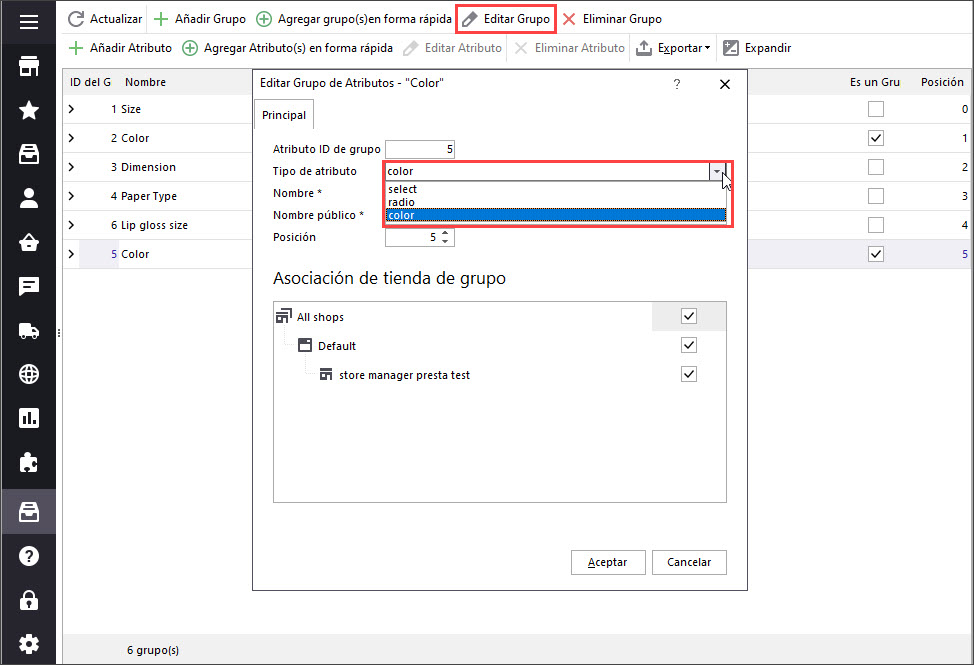This screenshot has width=974, height=665.
Task: Open the store icon in the sidebar
Action: click(29, 66)
